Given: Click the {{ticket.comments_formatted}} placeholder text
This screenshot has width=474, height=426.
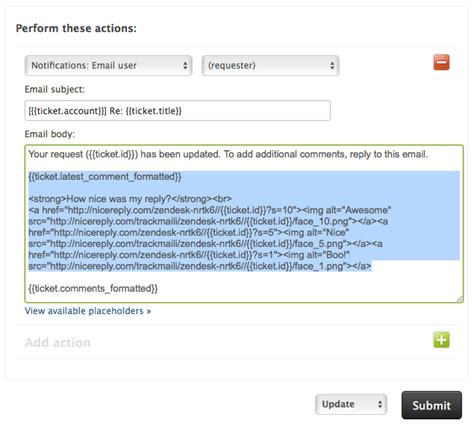Looking at the screenshot, I should click(93, 289).
